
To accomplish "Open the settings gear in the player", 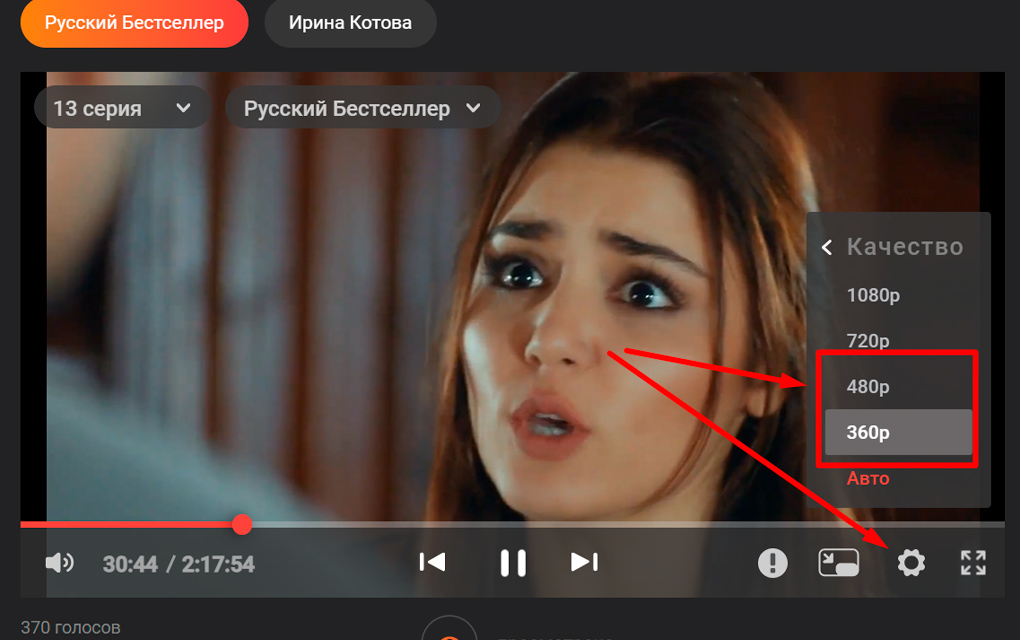I will point(910,563).
